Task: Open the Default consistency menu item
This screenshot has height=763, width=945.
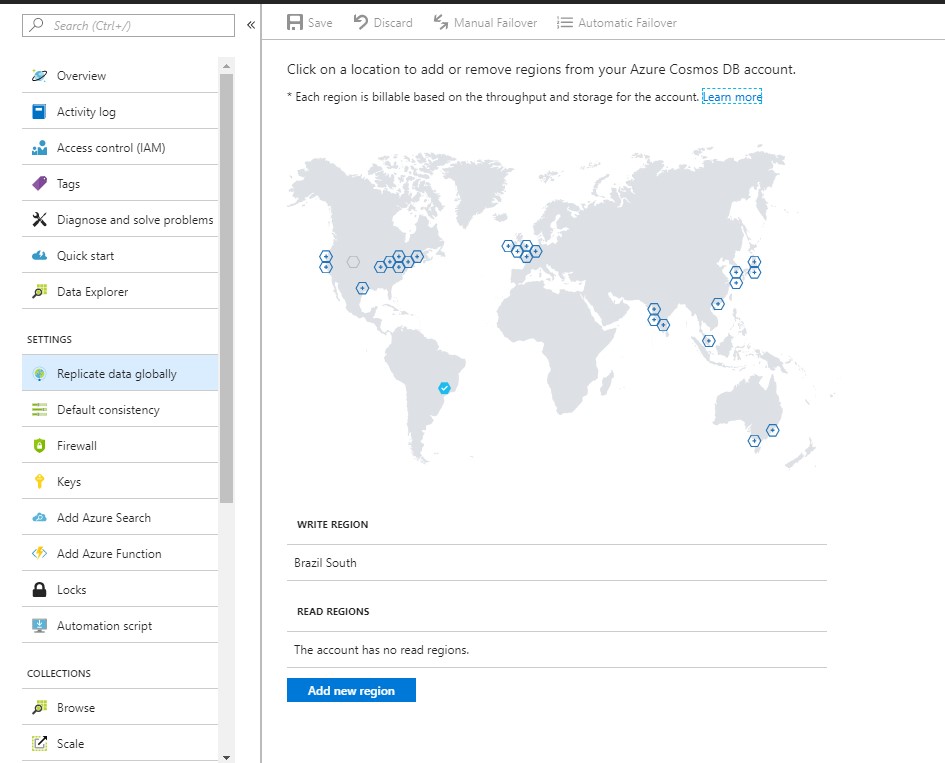Action: pyautogui.click(x=120, y=410)
